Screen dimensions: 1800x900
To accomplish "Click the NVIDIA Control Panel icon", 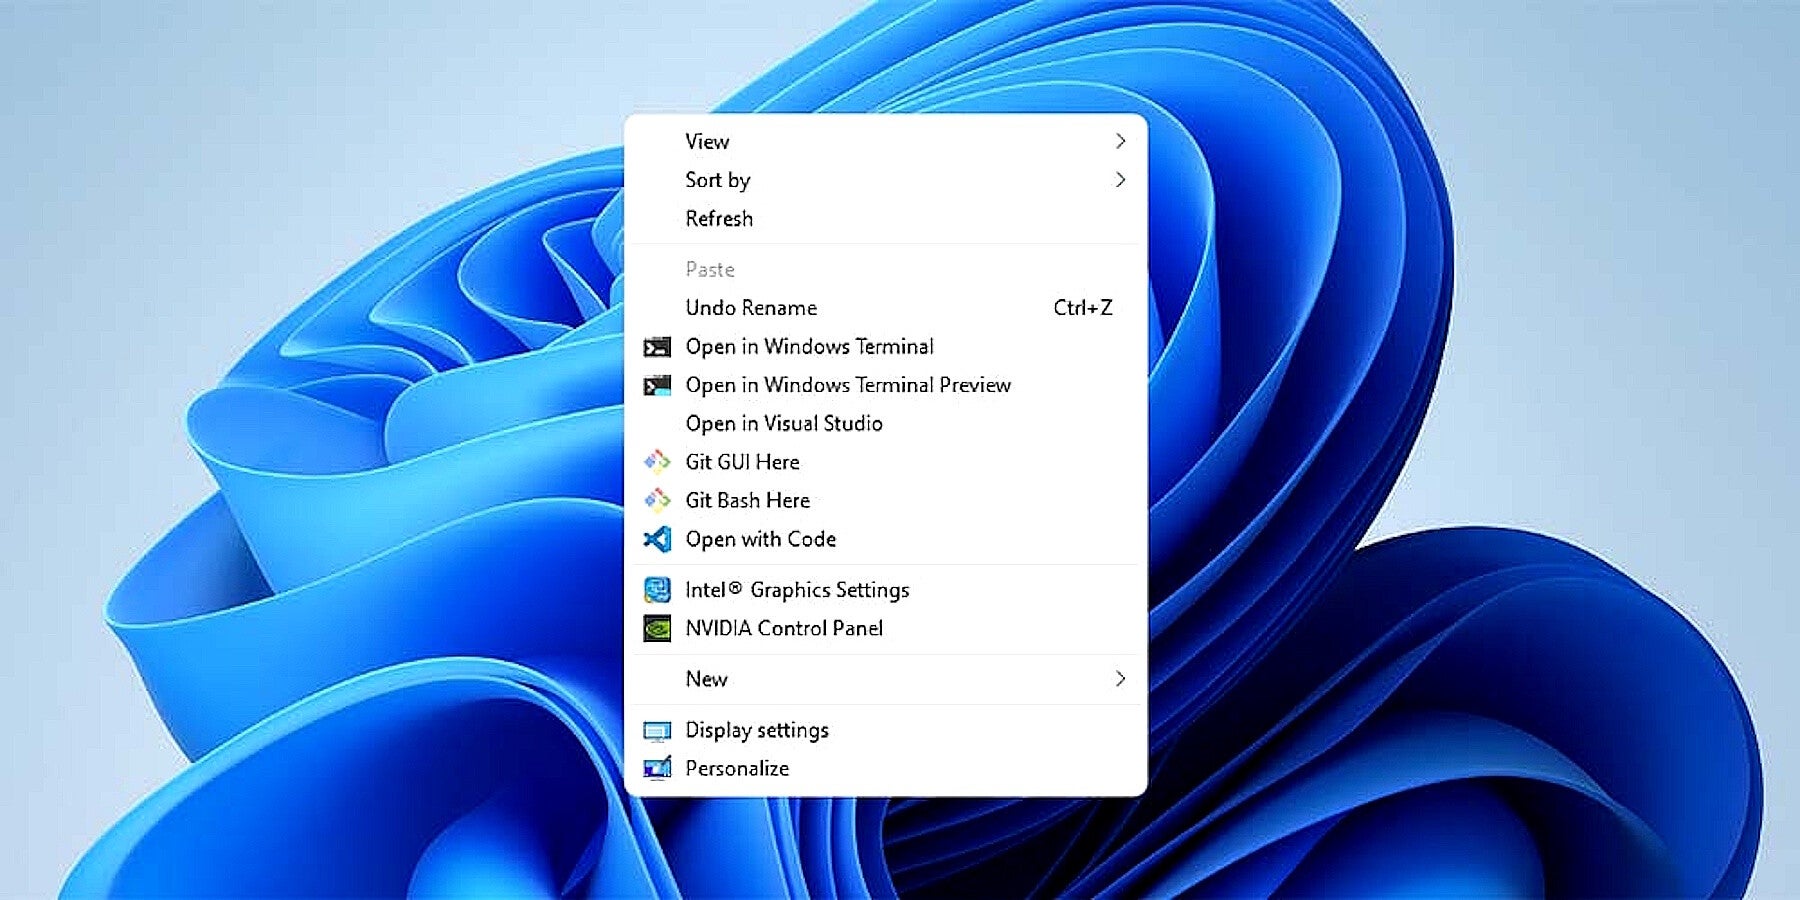I will coord(657,628).
